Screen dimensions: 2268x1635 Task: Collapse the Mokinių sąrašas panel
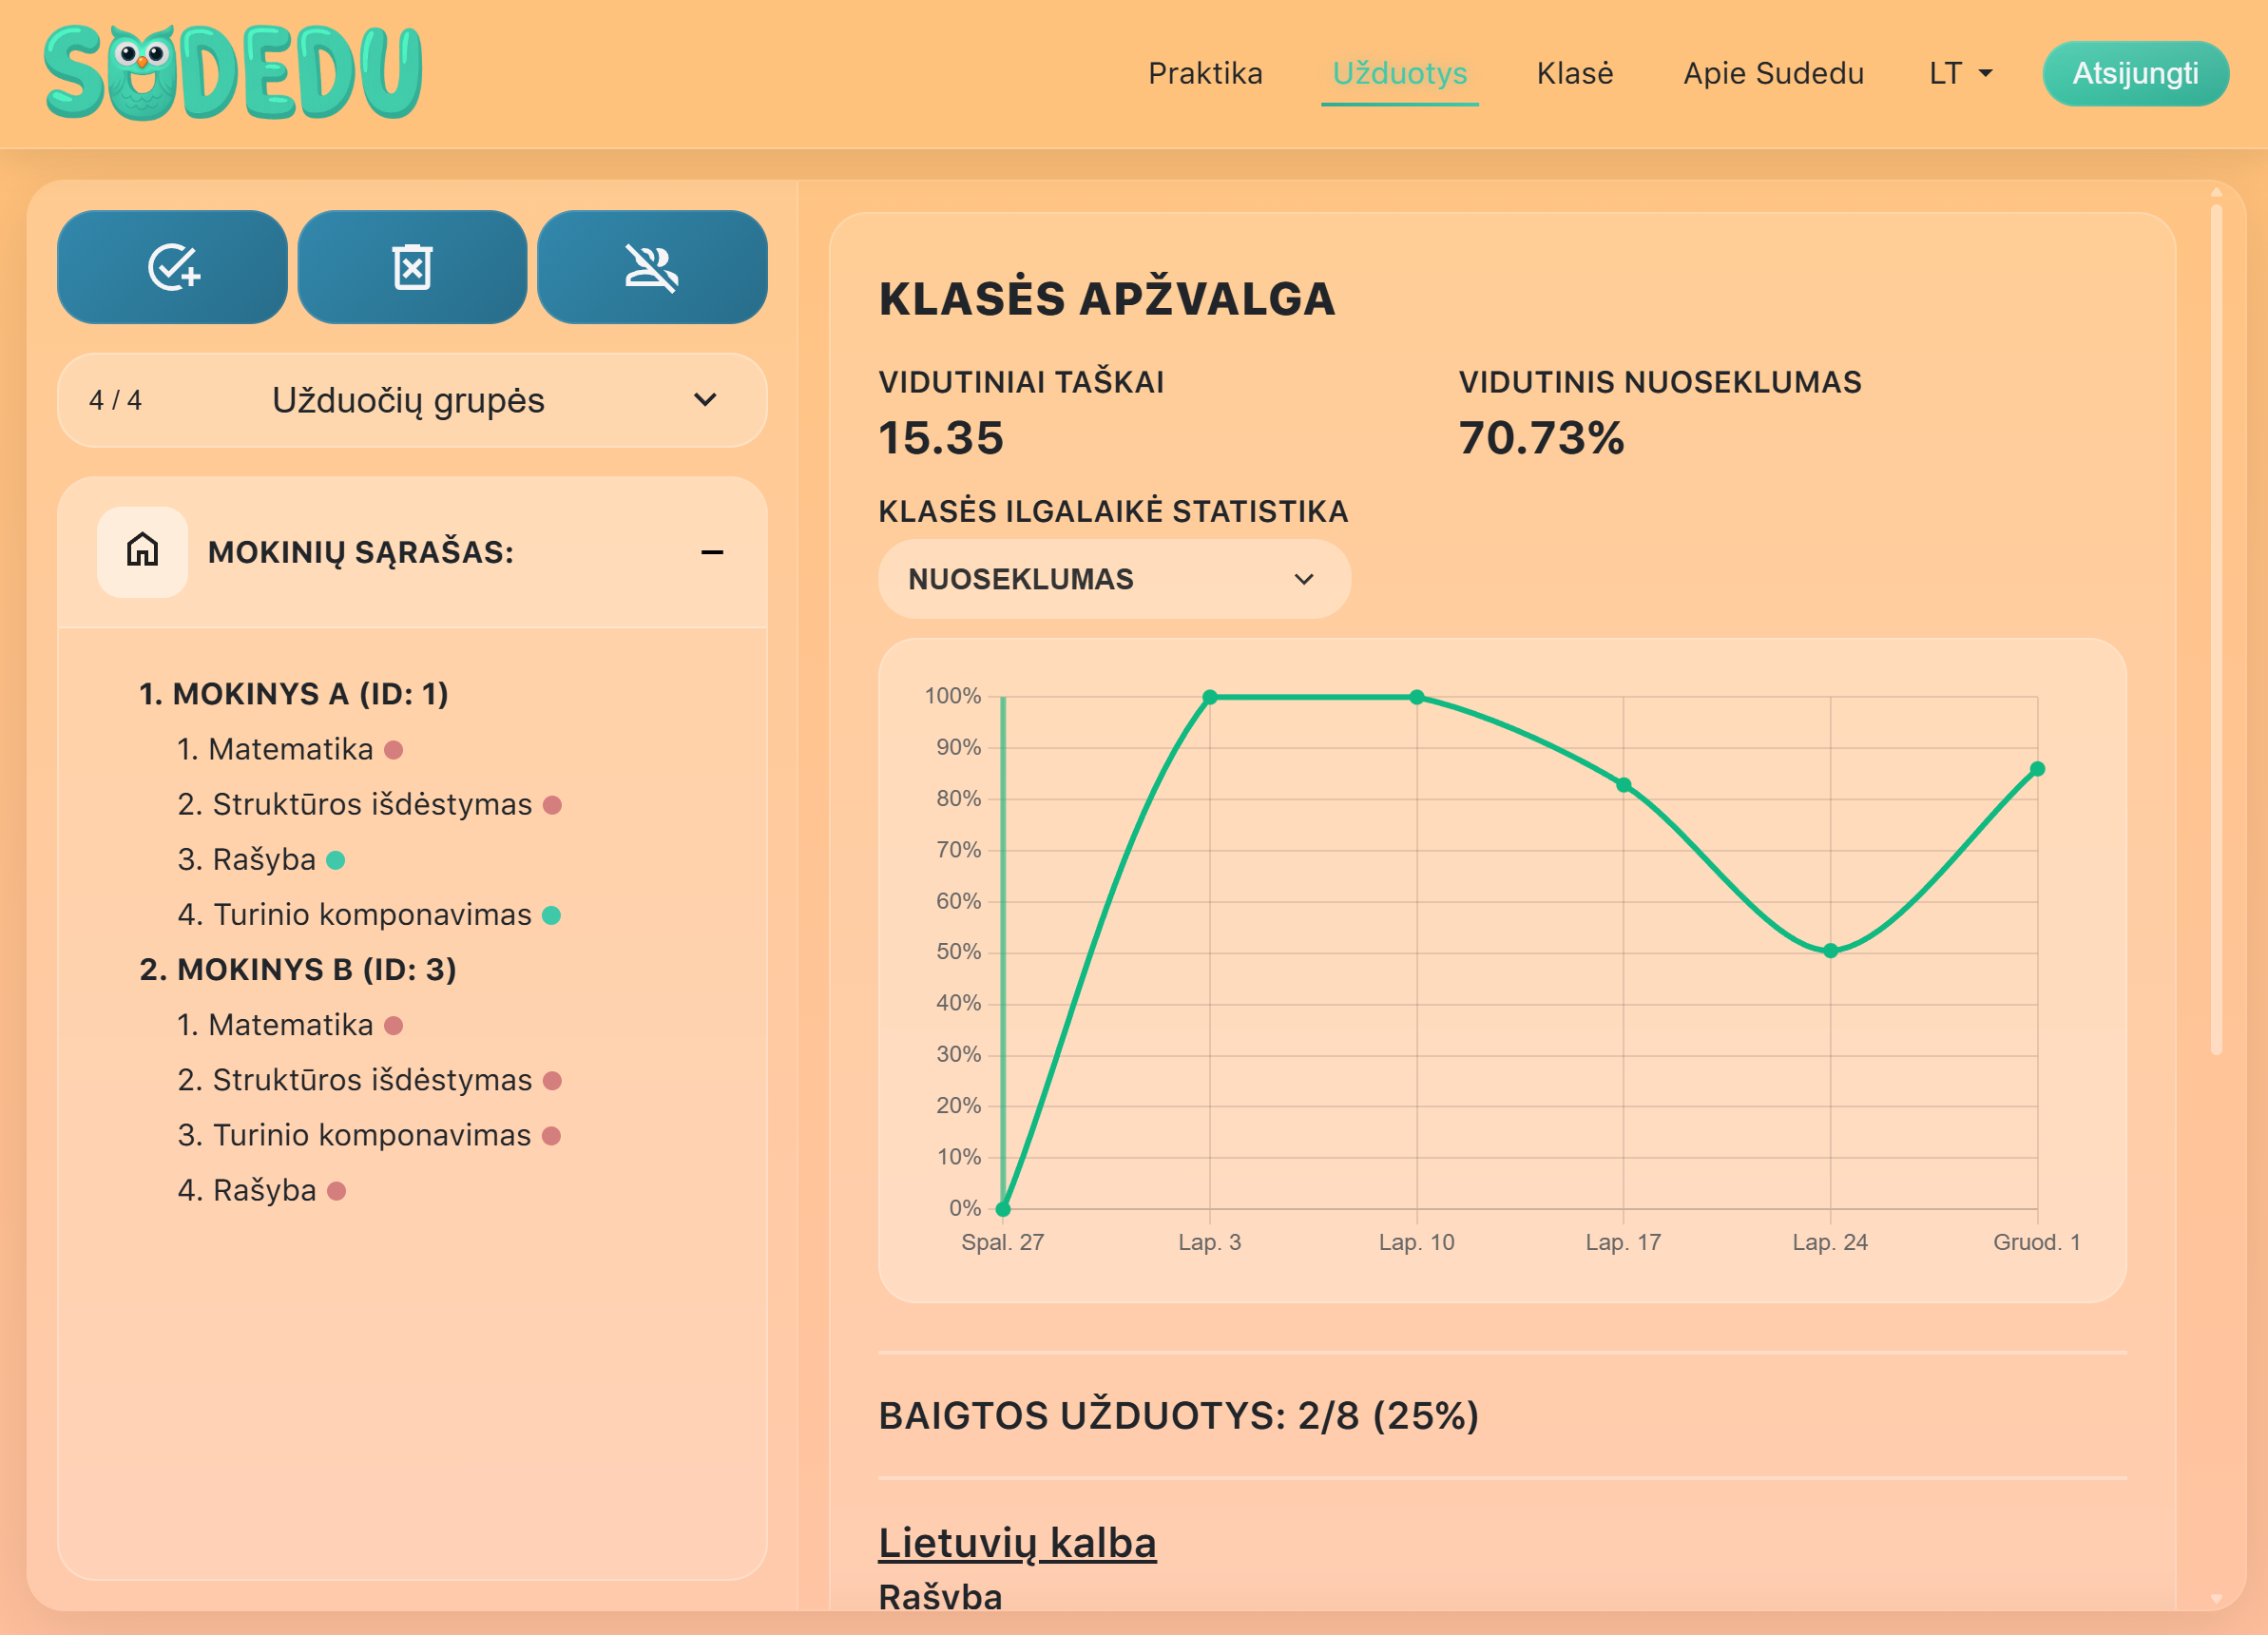click(713, 551)
